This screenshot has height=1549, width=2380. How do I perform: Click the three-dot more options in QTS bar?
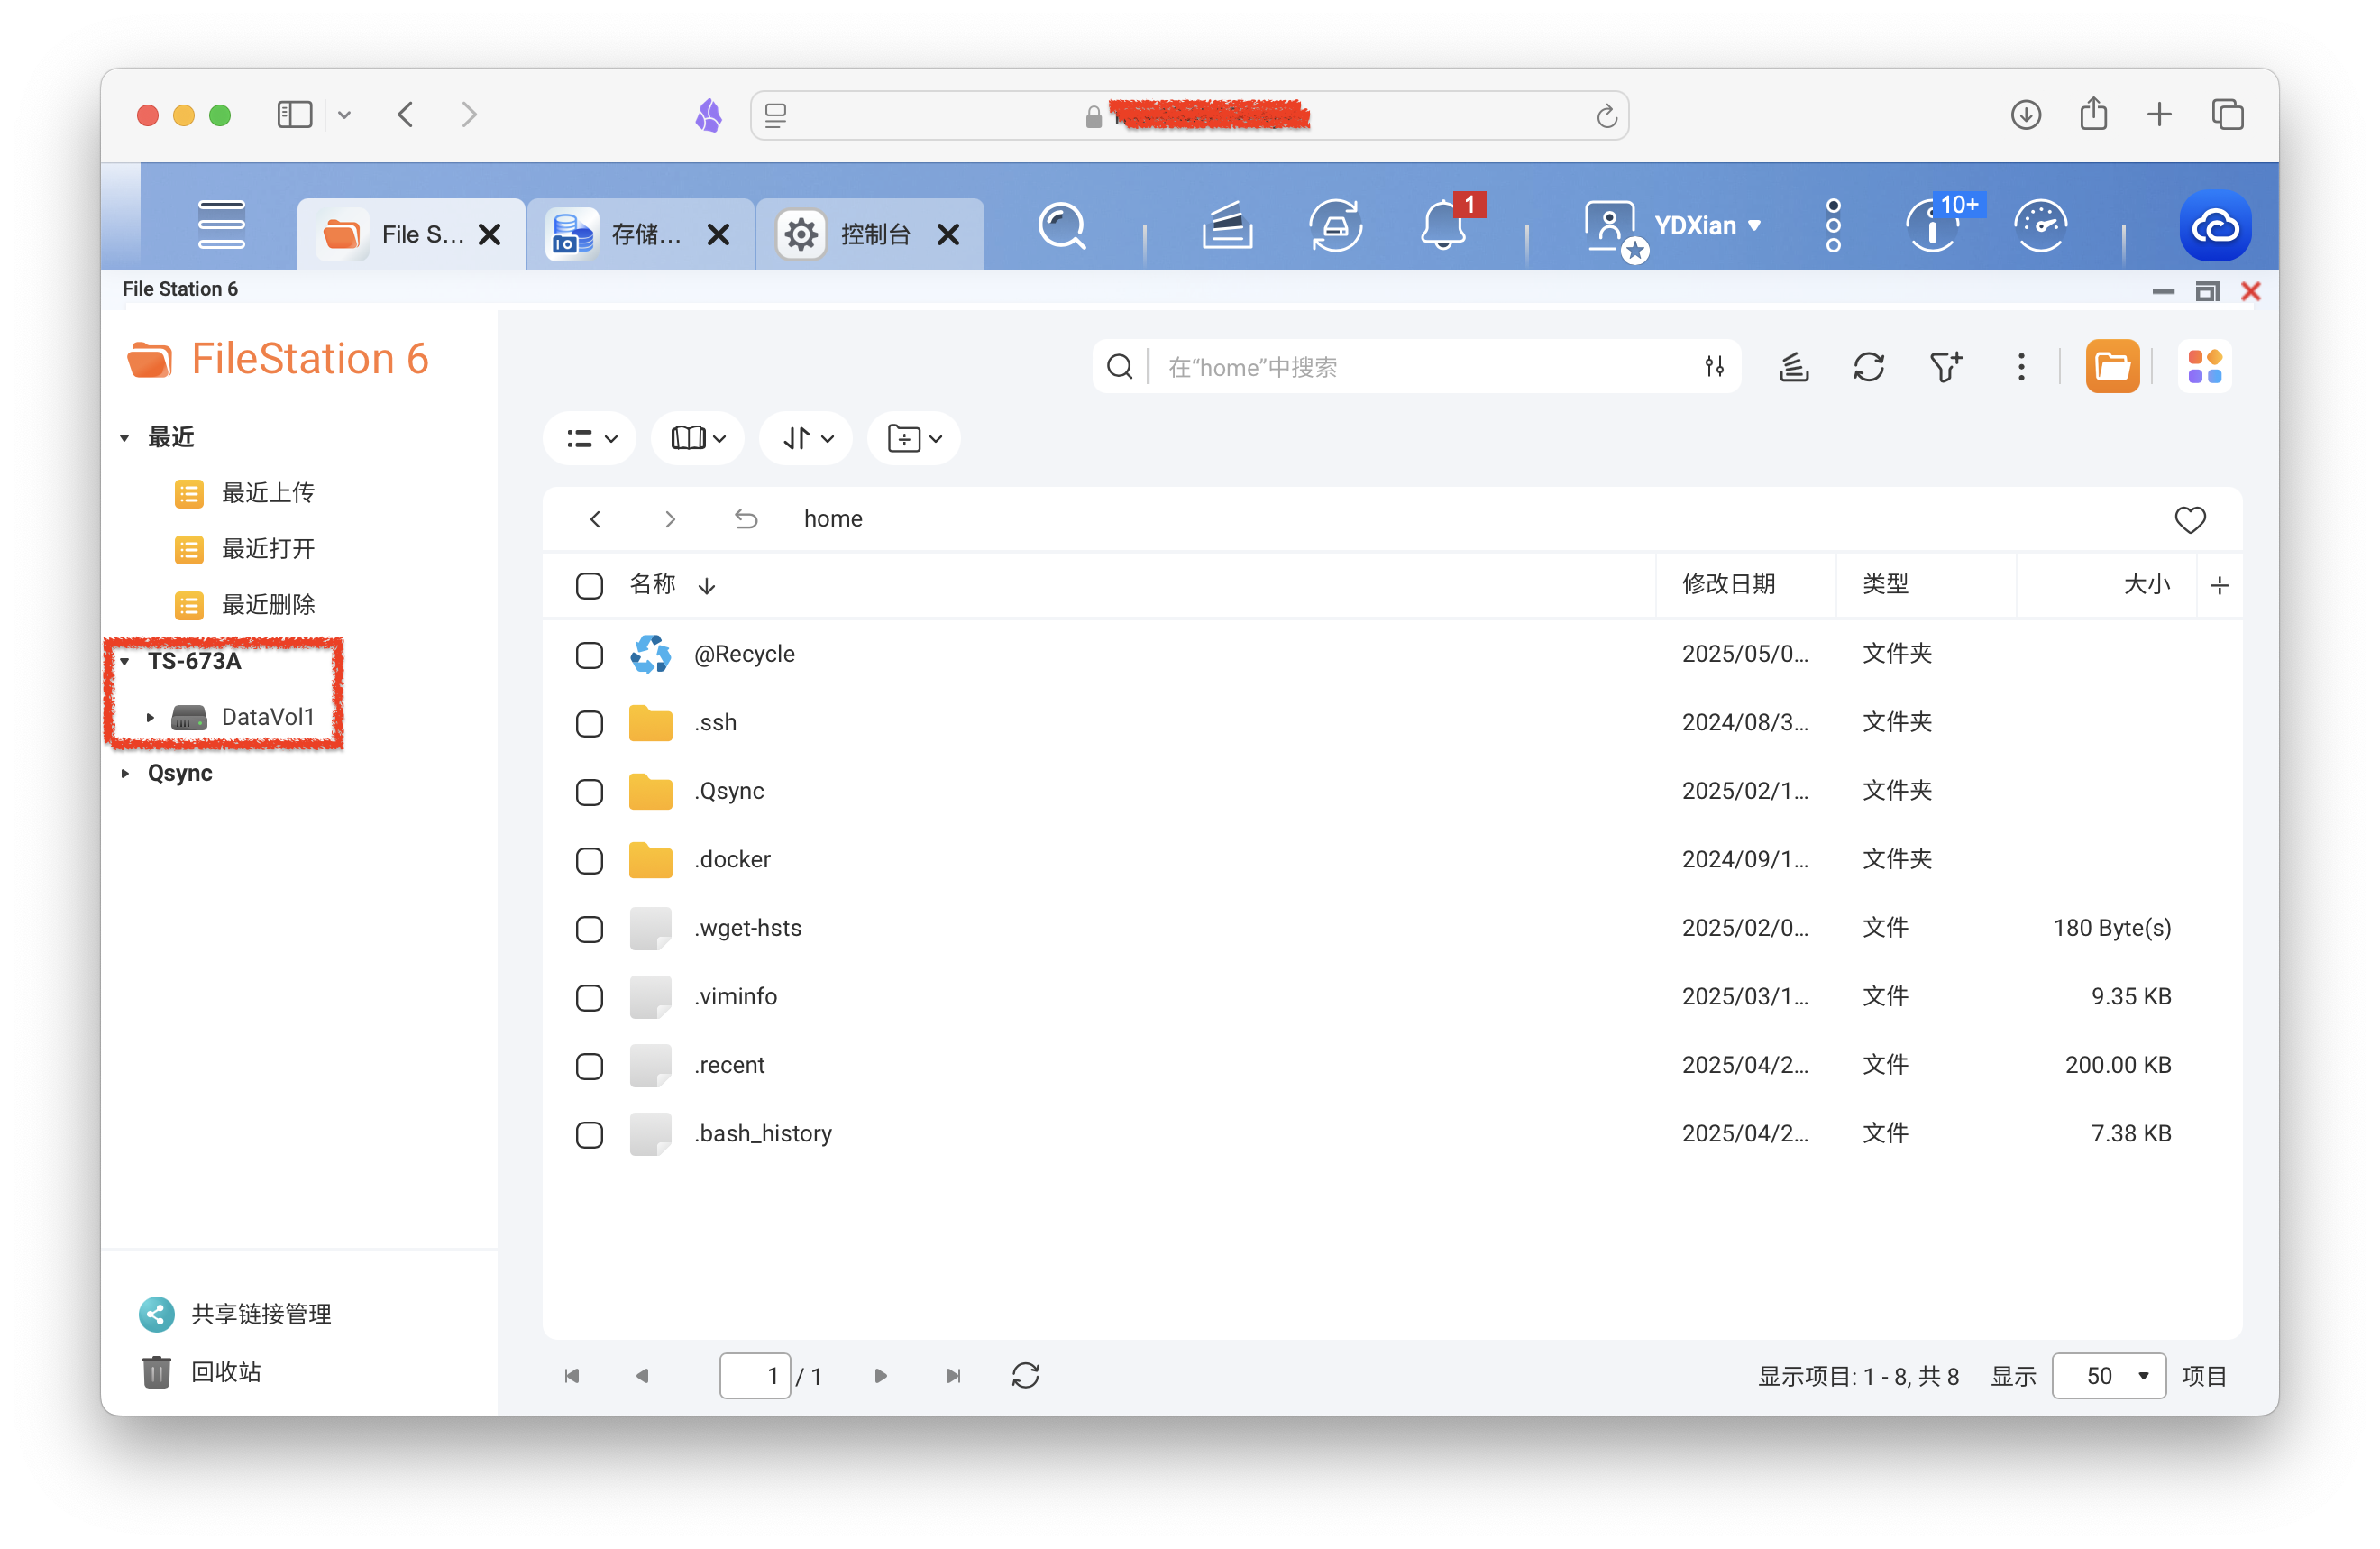1833,226
